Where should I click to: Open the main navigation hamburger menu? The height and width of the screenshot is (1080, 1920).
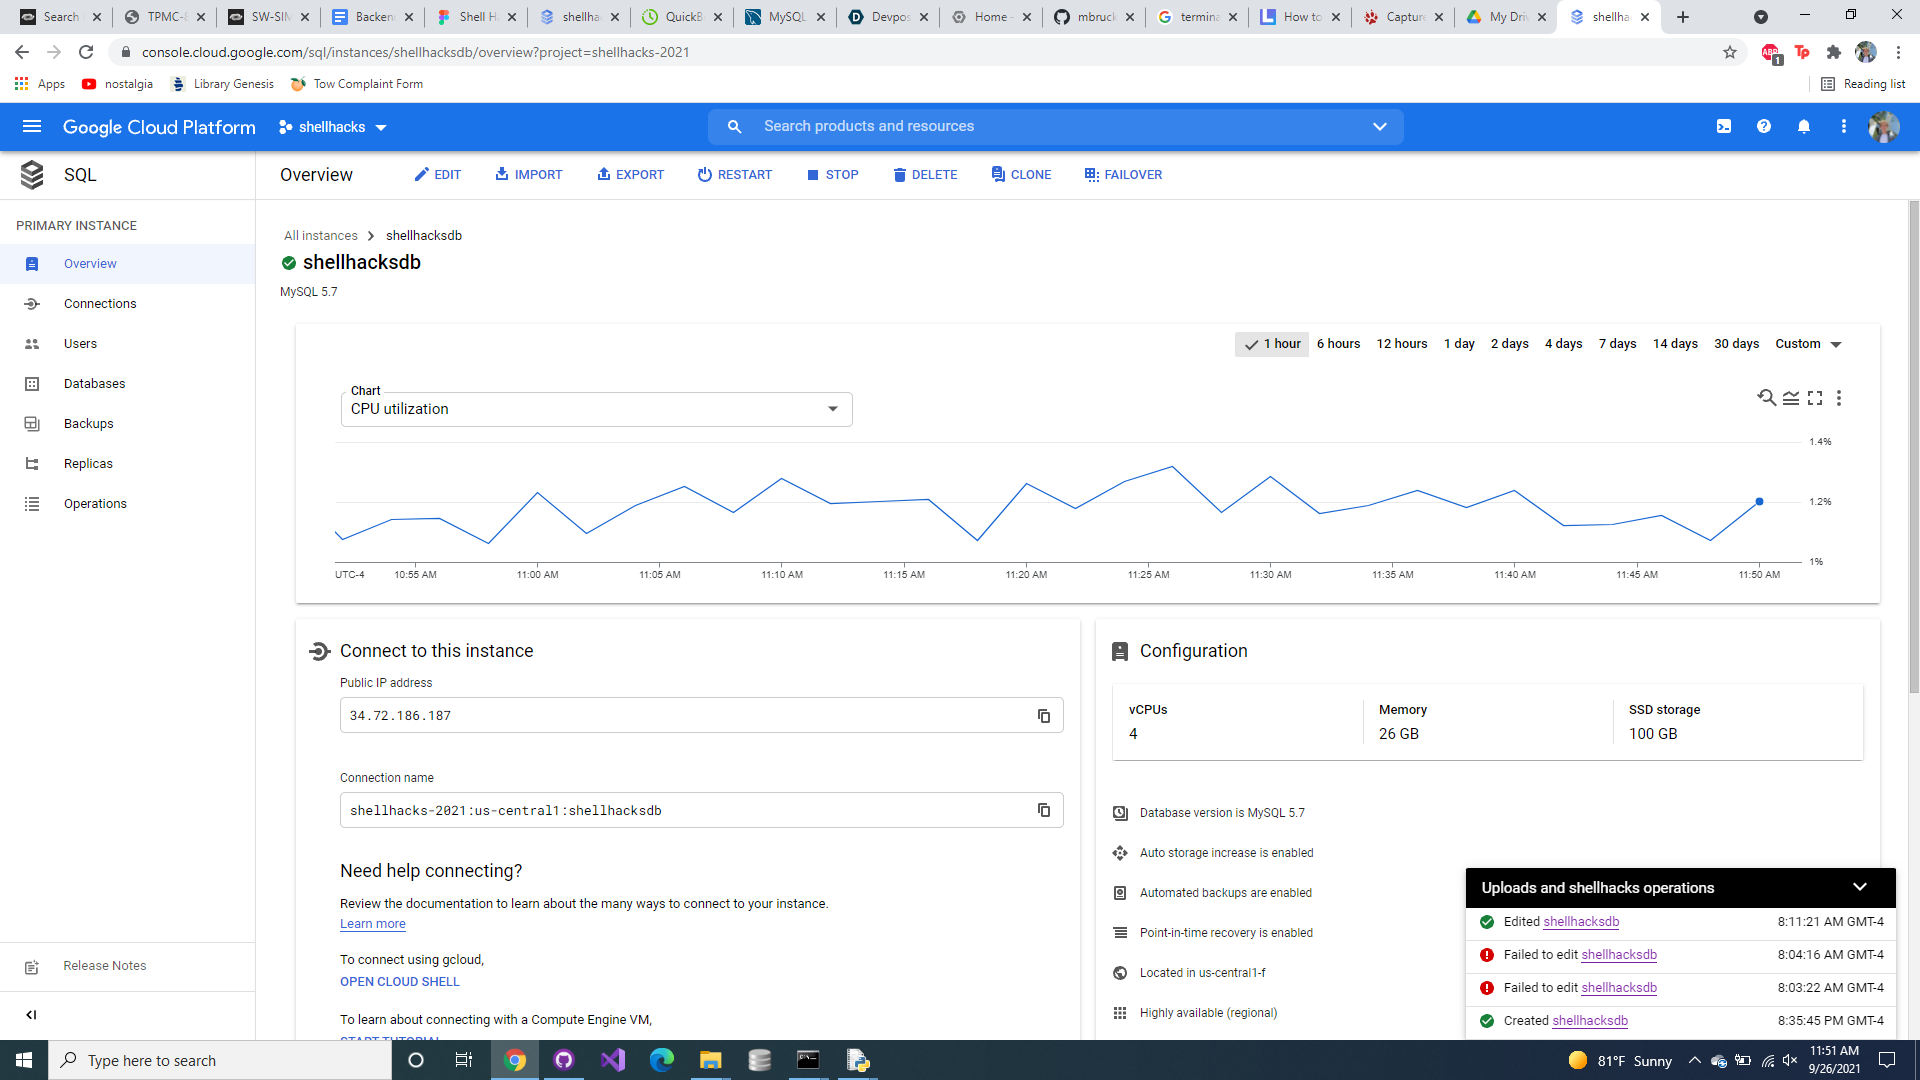pos(31,127)
